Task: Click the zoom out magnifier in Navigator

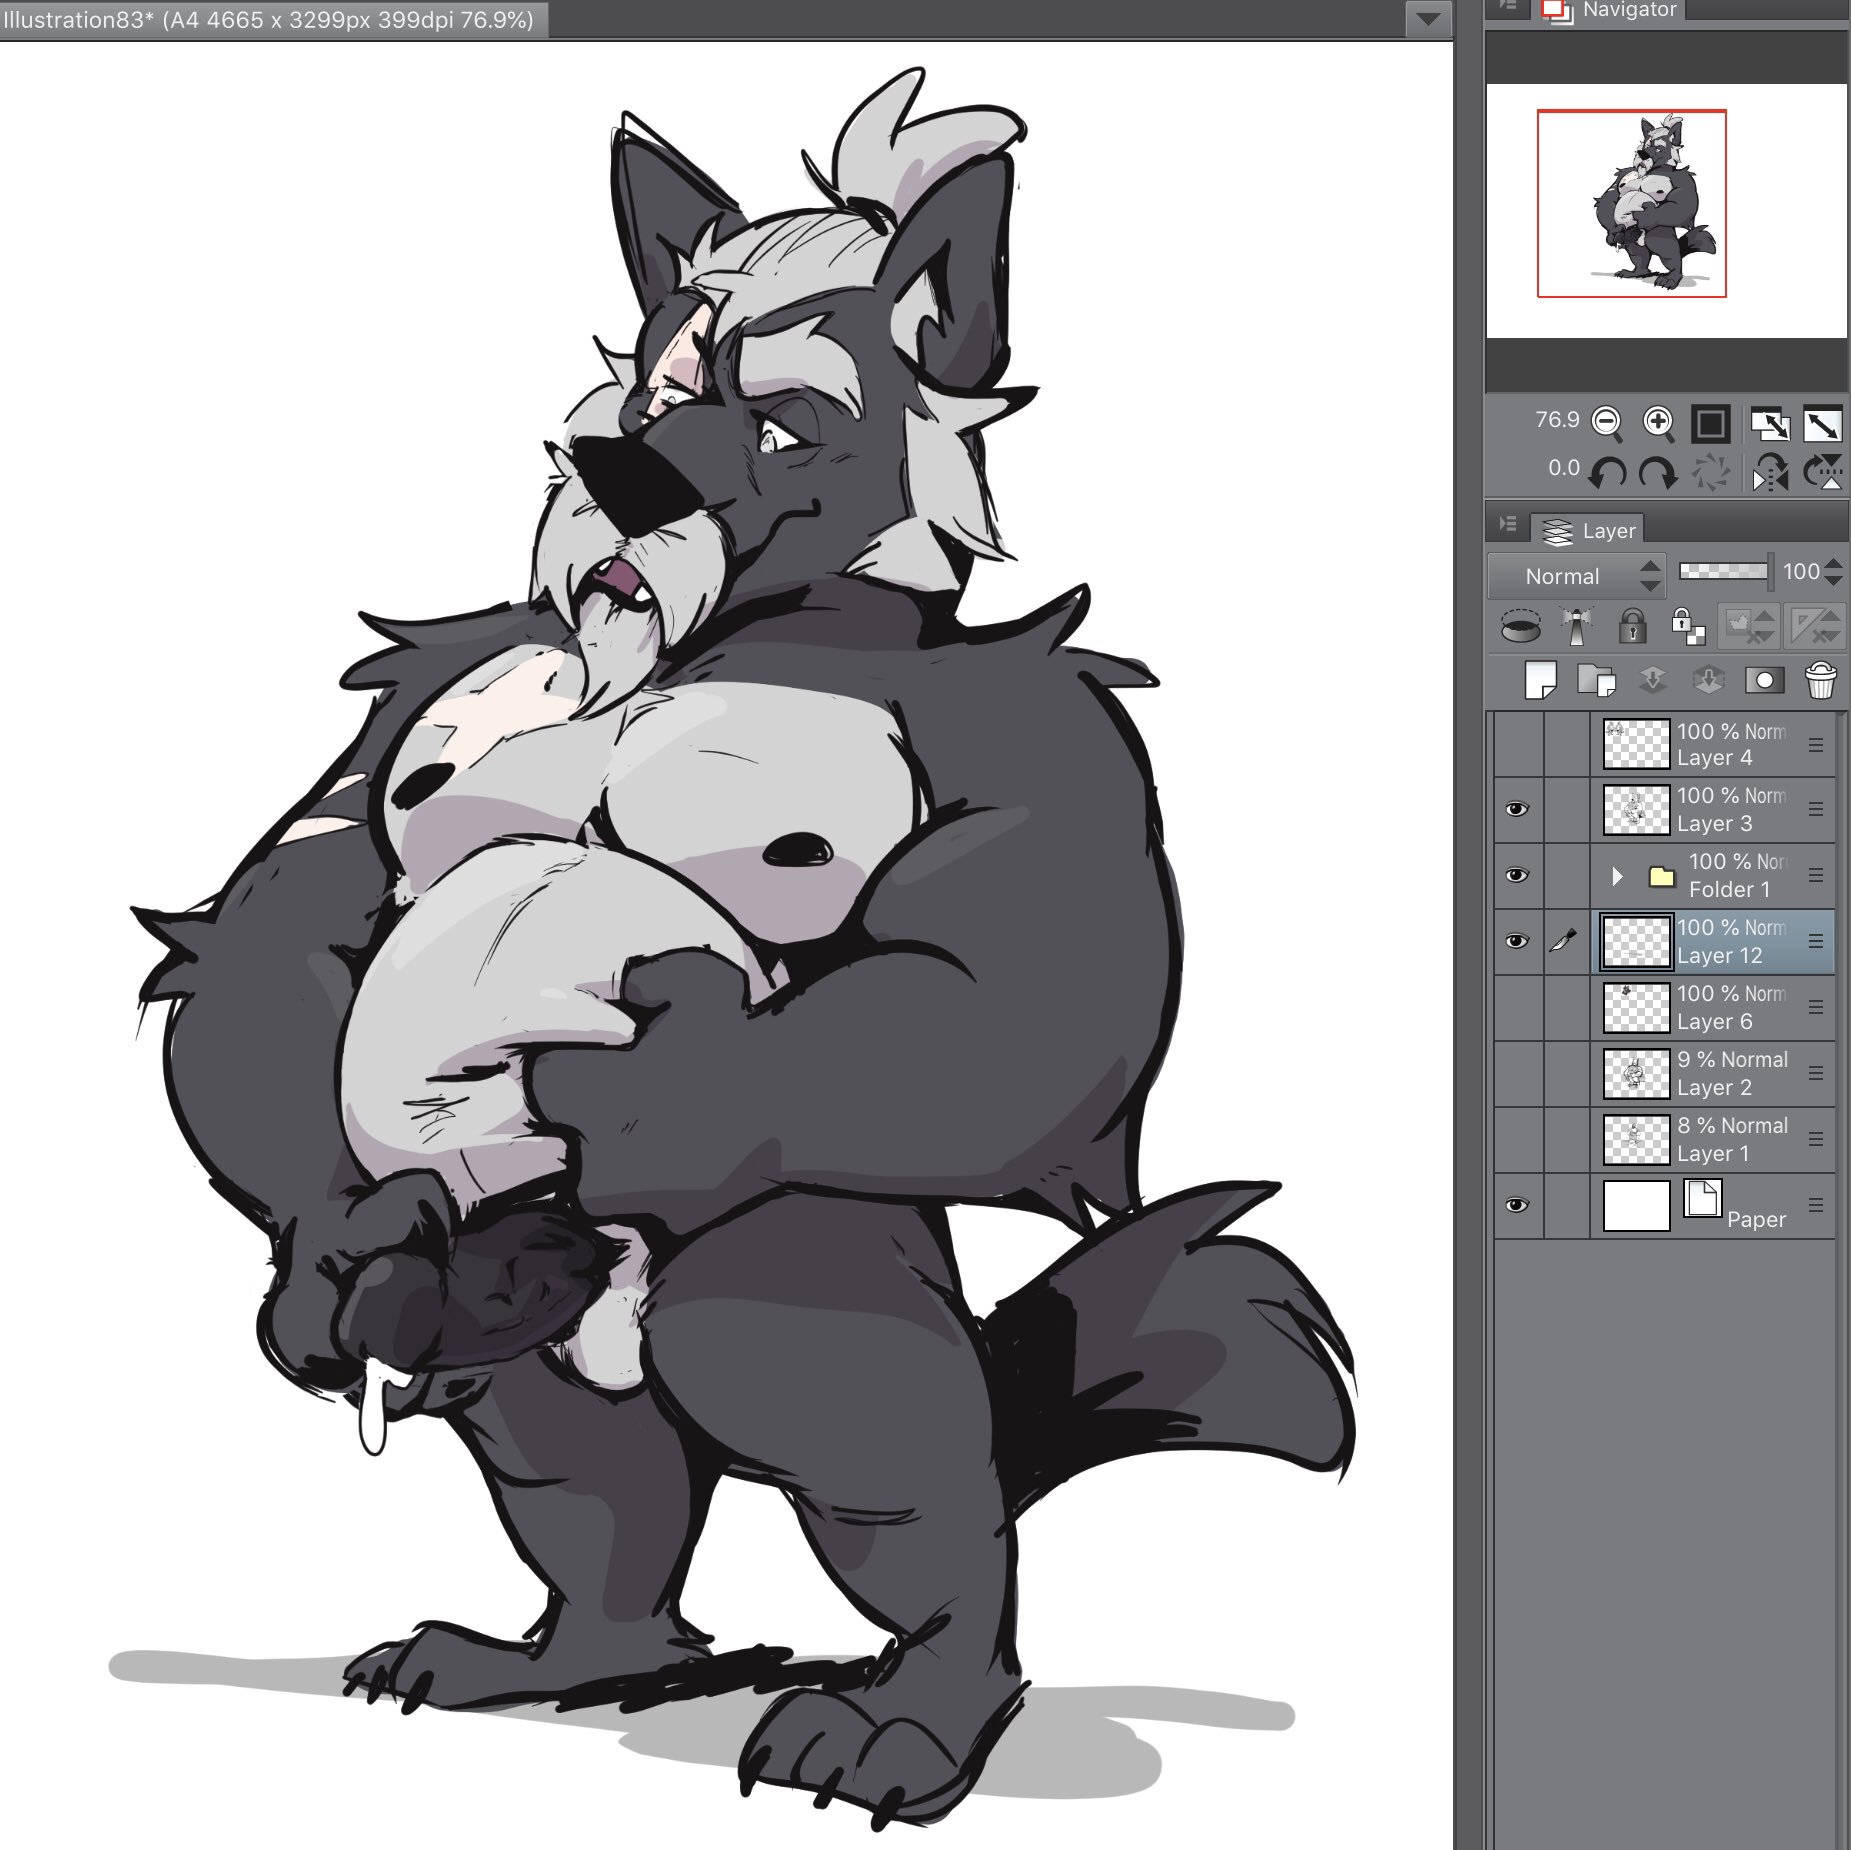Action: tap(1606, 421)
